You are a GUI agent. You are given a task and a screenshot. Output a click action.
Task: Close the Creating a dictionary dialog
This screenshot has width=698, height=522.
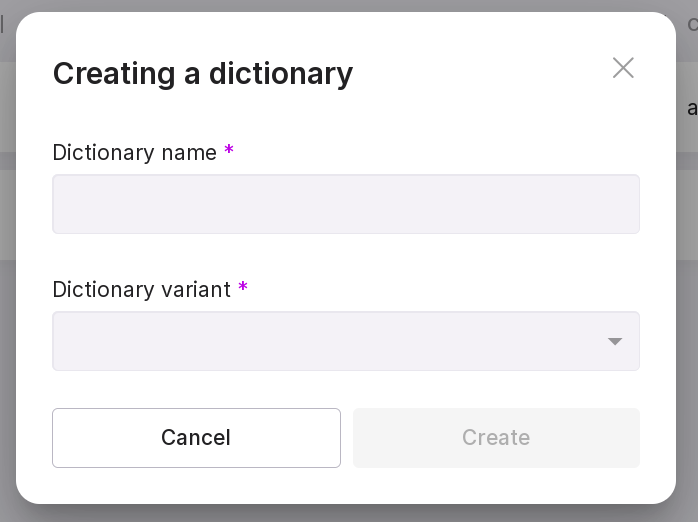623,68
